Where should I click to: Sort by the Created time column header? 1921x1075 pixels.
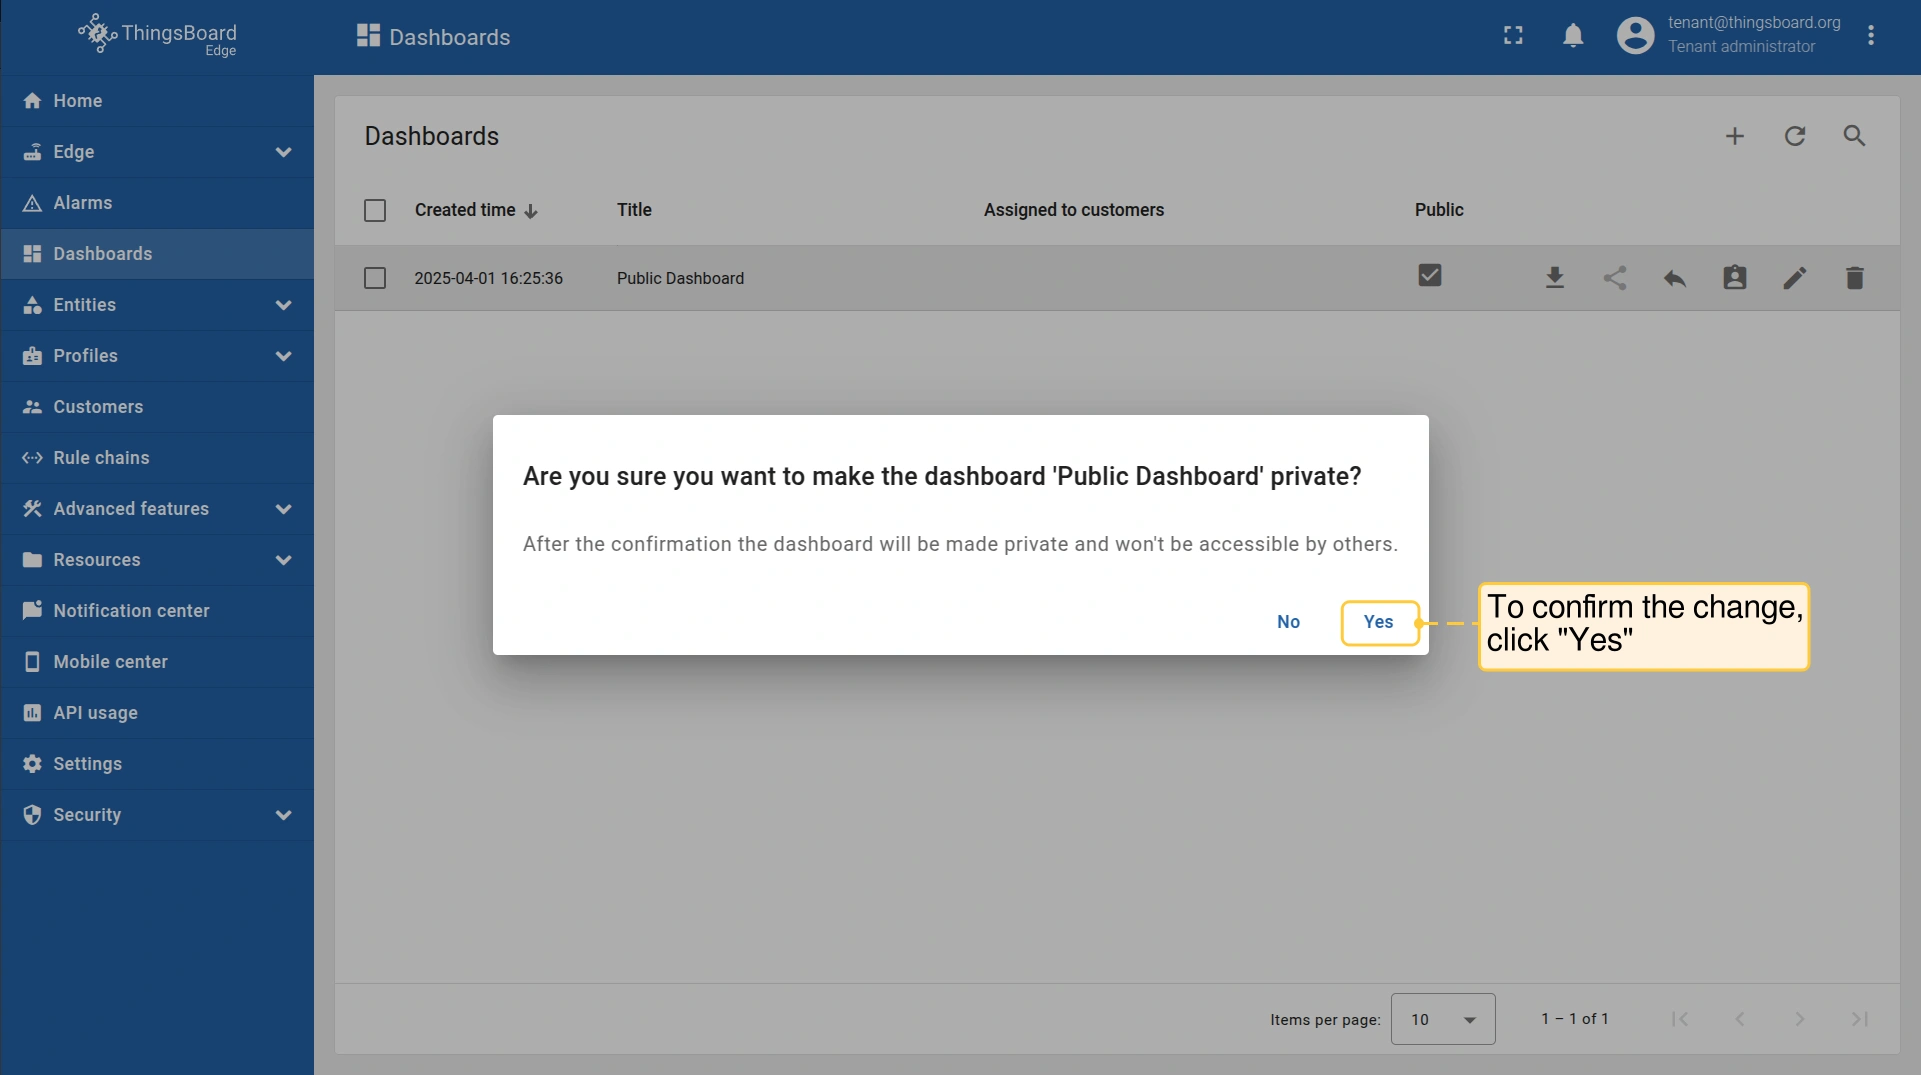coord(466,210)
